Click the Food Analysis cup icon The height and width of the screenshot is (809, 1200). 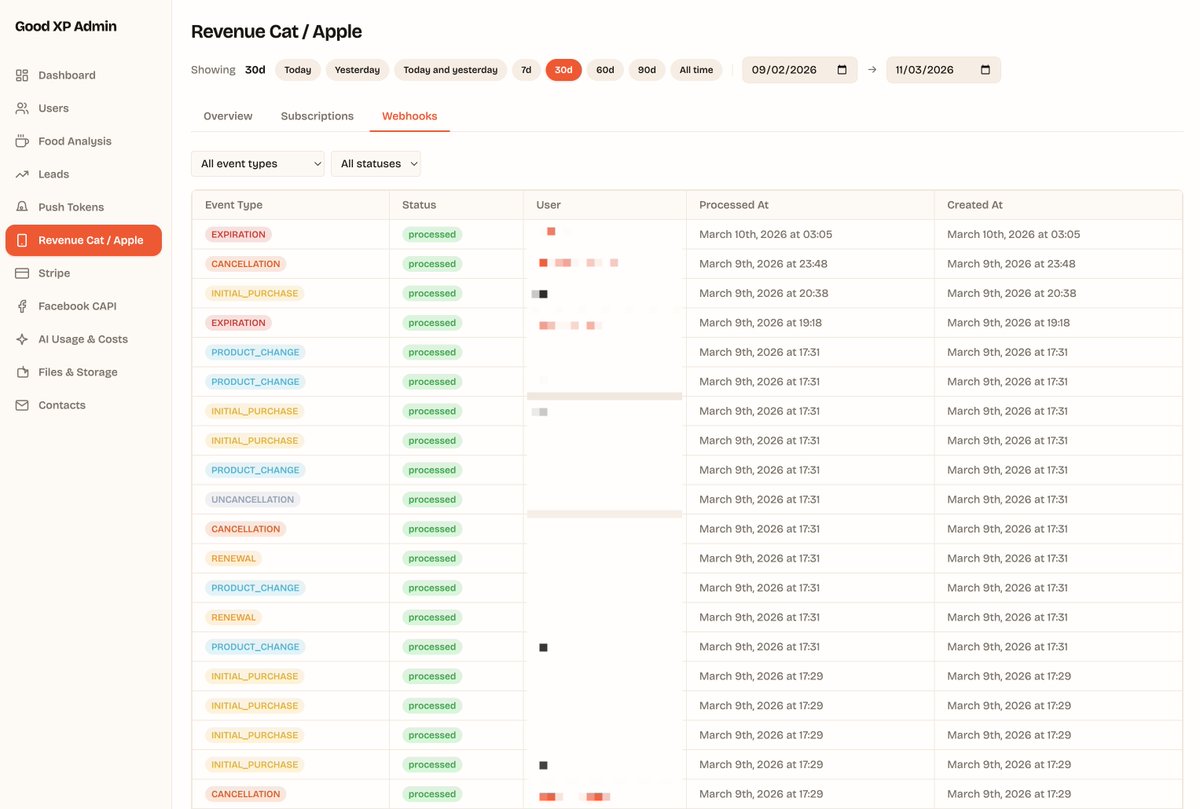click(22, 141)
